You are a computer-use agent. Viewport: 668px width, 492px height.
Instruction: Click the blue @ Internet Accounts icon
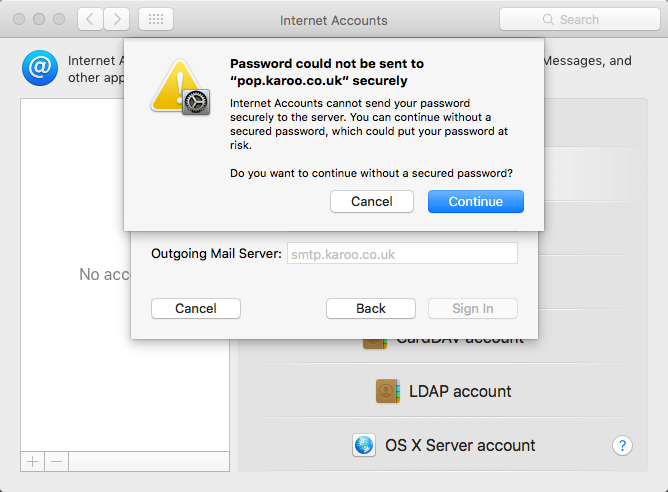[39, 68]
